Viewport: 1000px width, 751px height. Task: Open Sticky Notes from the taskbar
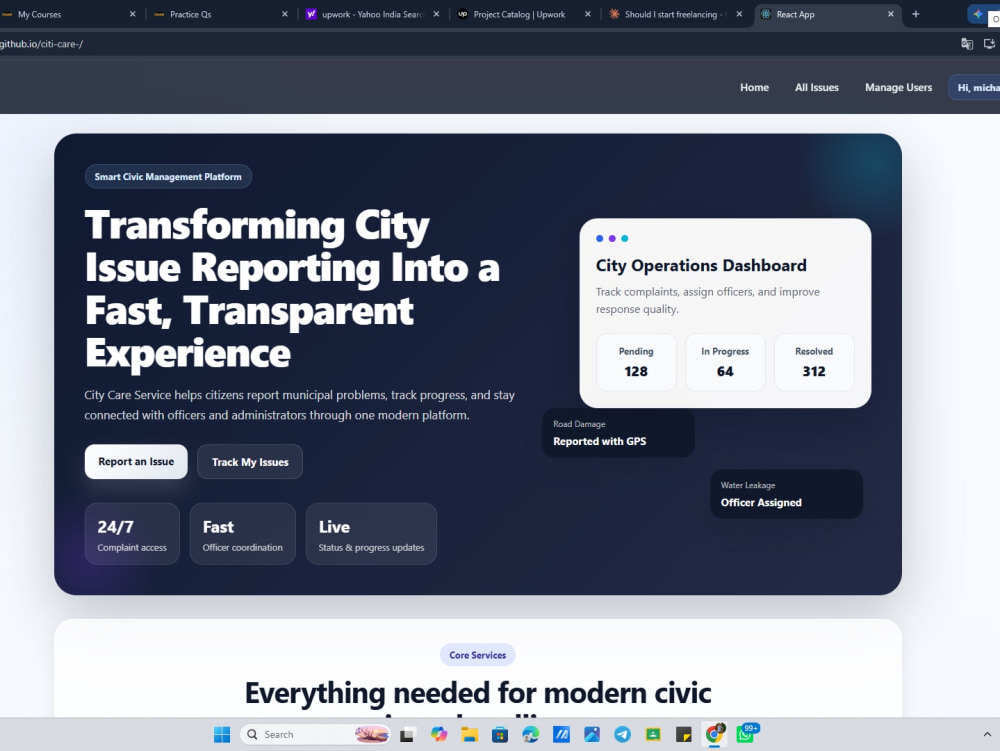pos(684,734)
